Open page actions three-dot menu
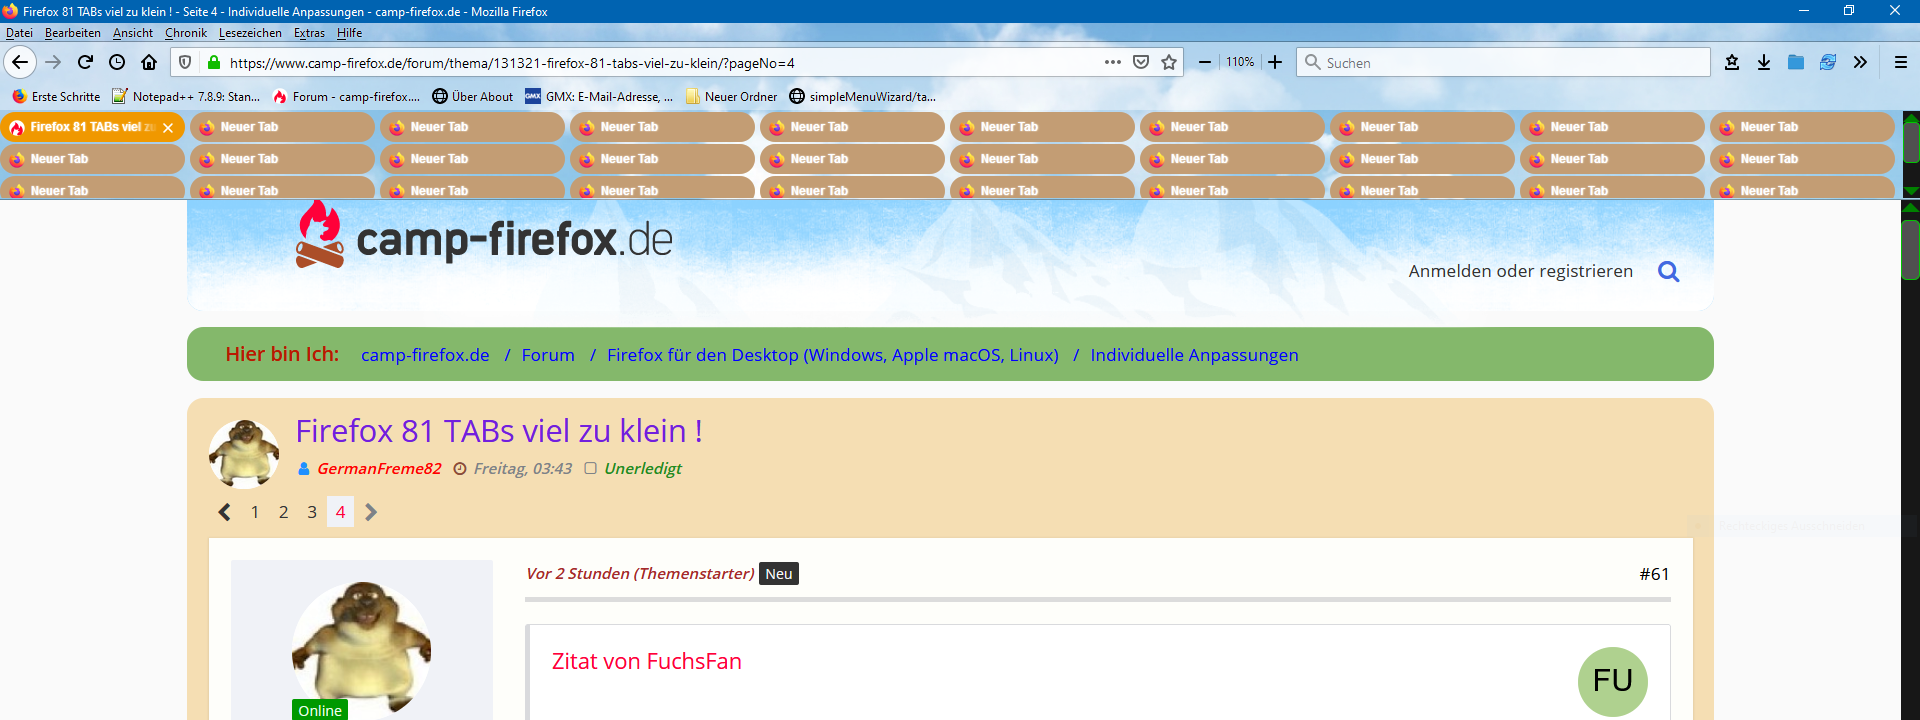Image resolution: width=1920 pixels, height=720 pixels. [x=1113, y=62]
